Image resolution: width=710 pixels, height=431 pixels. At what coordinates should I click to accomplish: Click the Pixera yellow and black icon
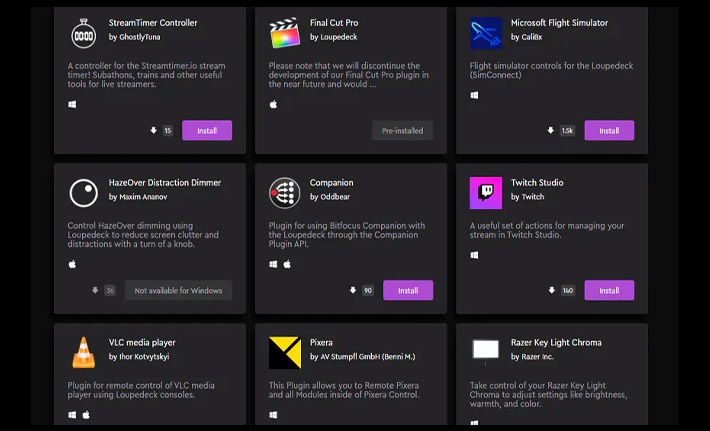pyautogui.click(x=285, y=353)
